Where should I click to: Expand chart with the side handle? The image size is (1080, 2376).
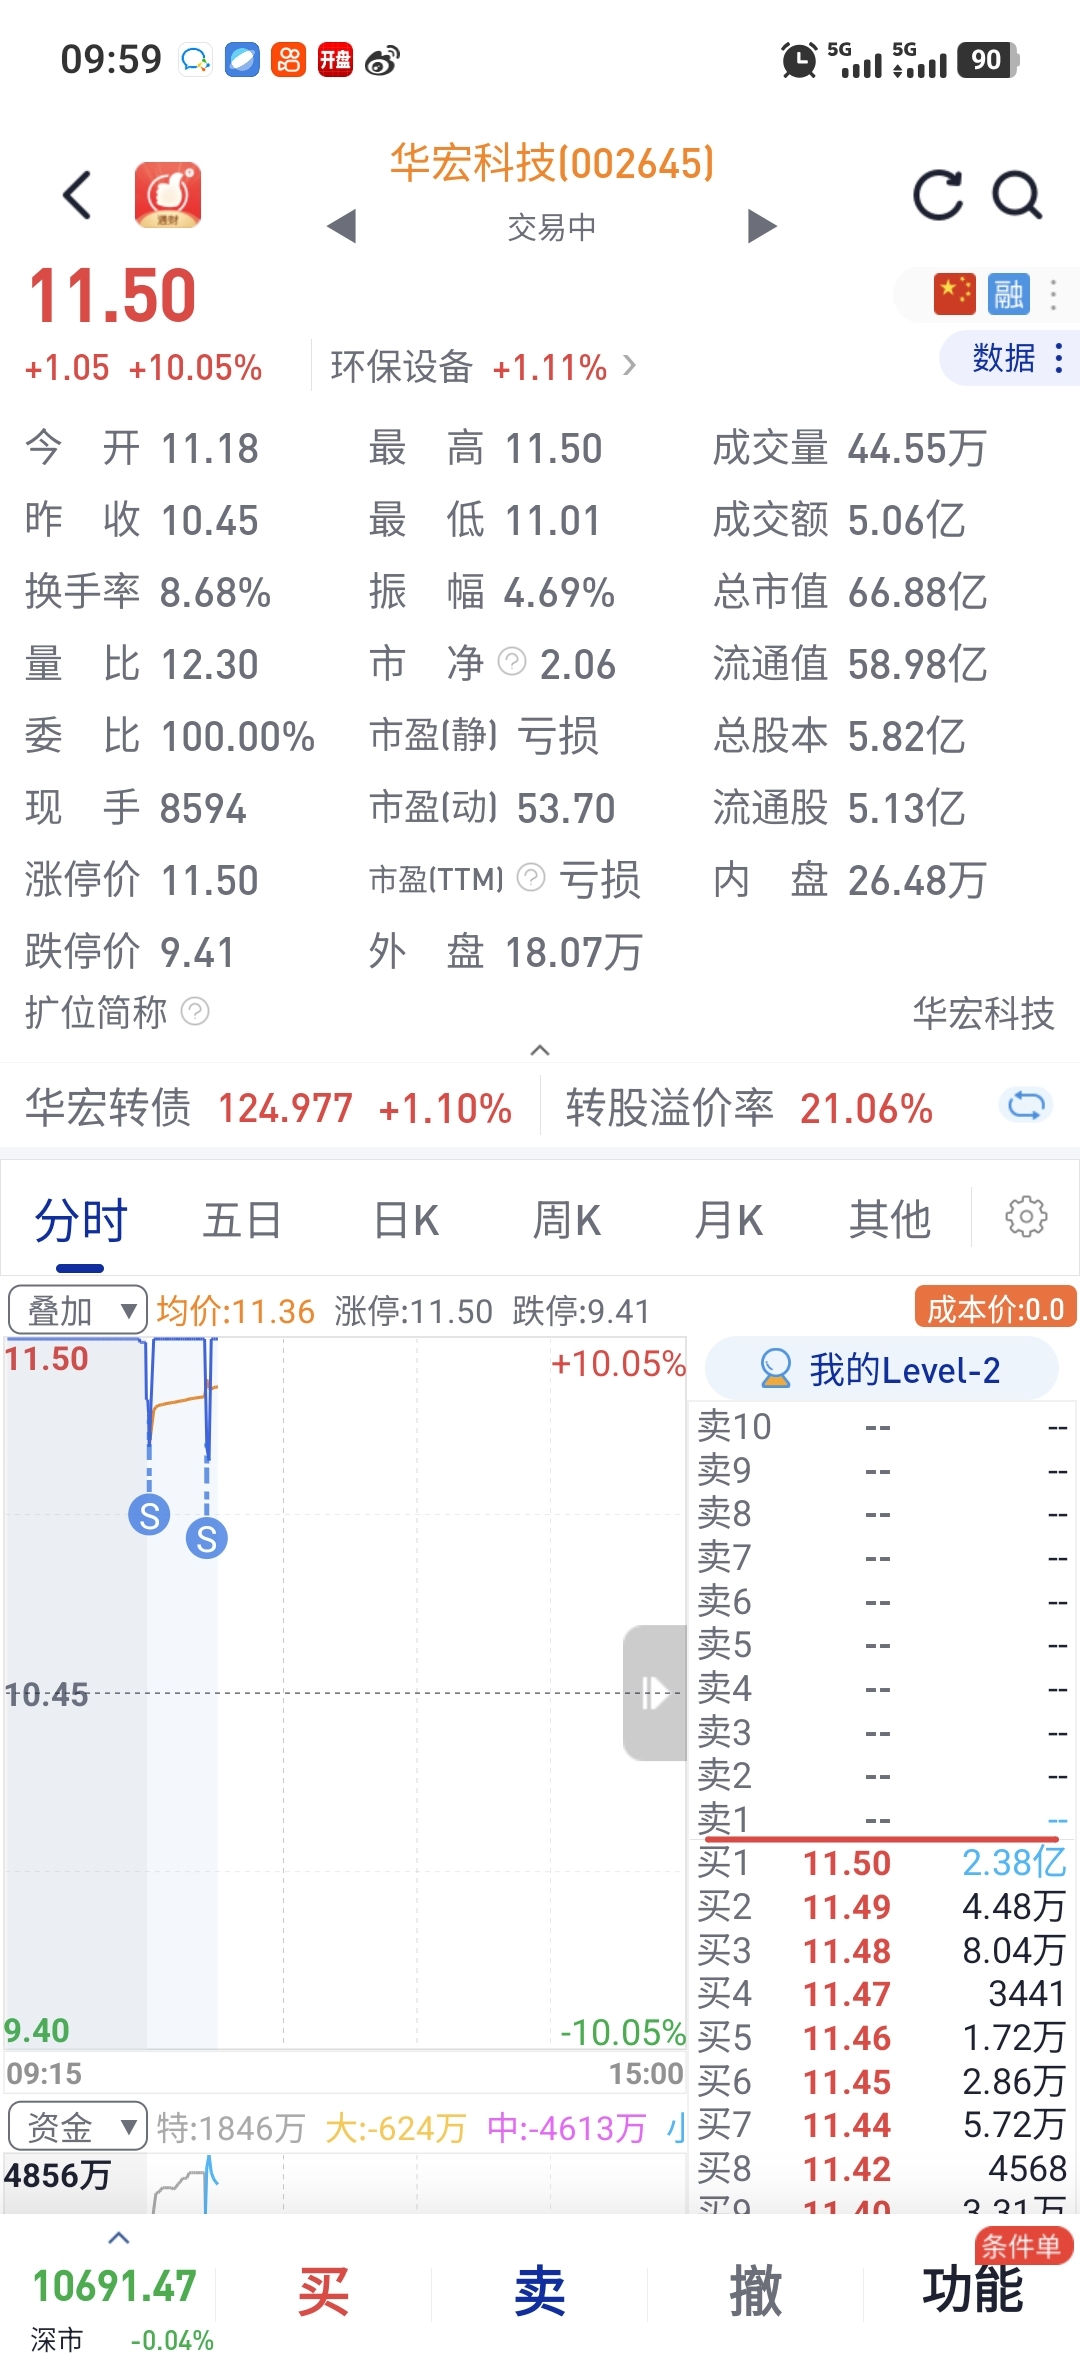click(x=655, y=1692)
